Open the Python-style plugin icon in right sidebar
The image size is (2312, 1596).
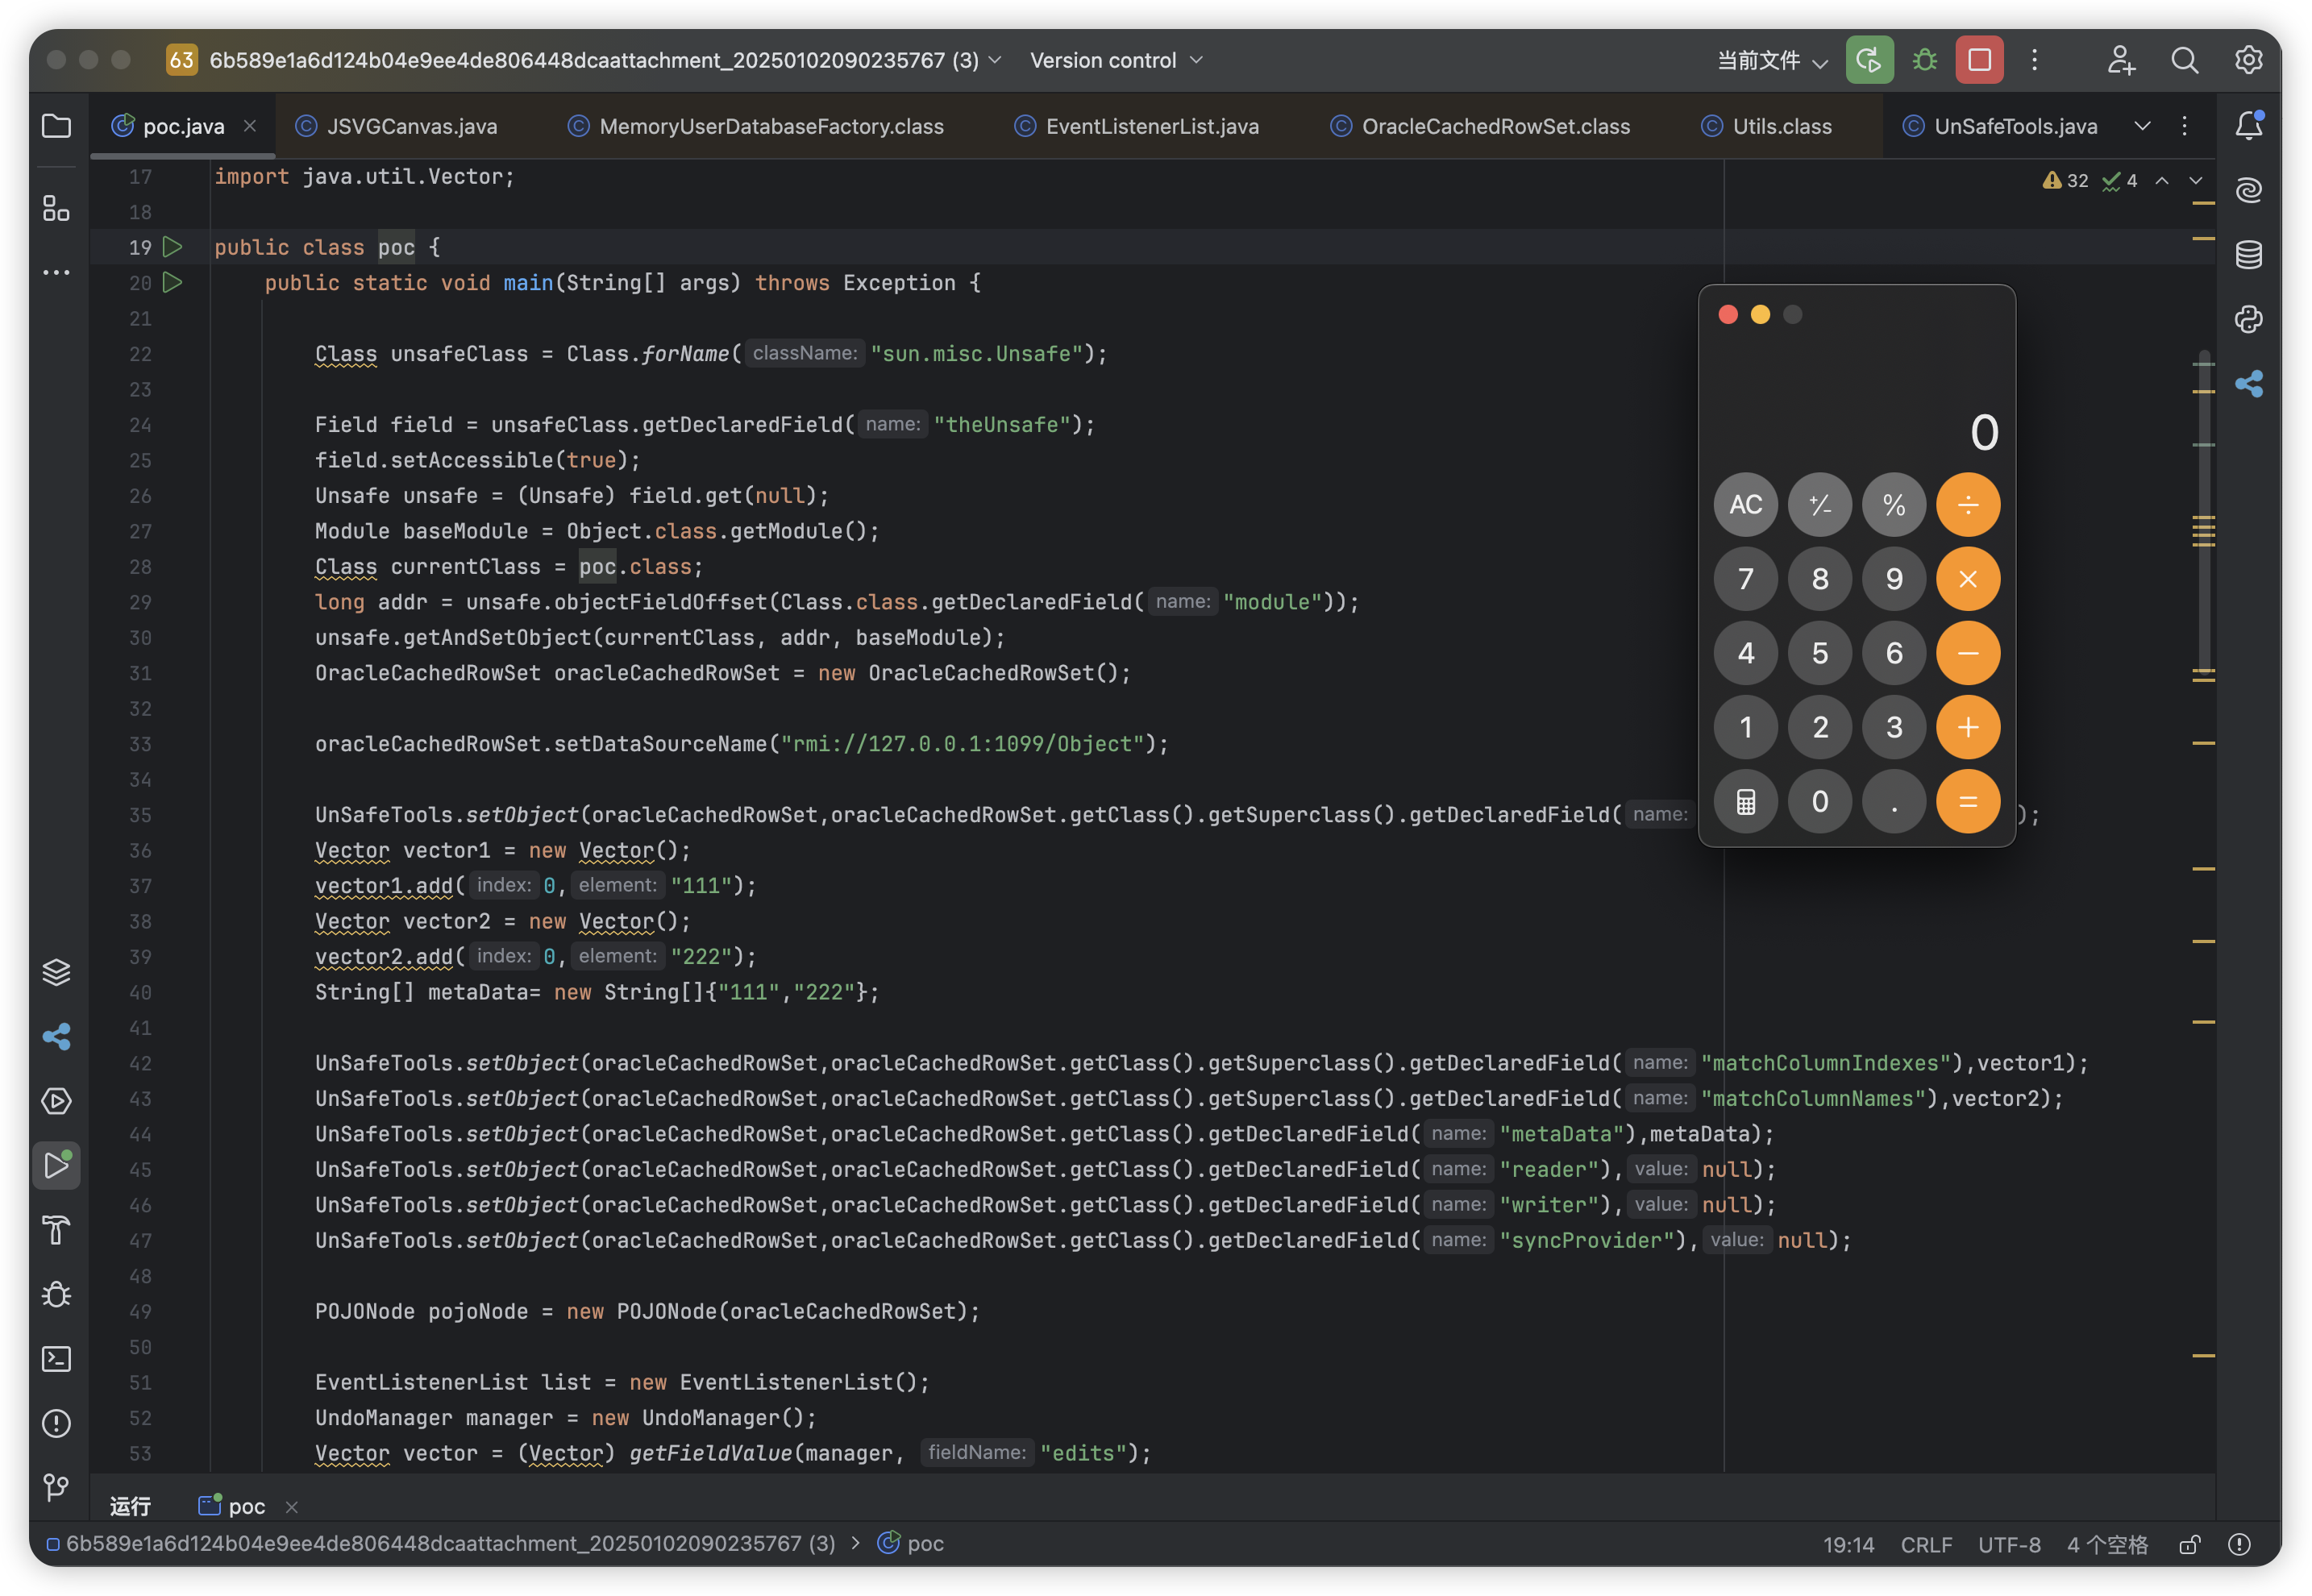click(2249, 319)
